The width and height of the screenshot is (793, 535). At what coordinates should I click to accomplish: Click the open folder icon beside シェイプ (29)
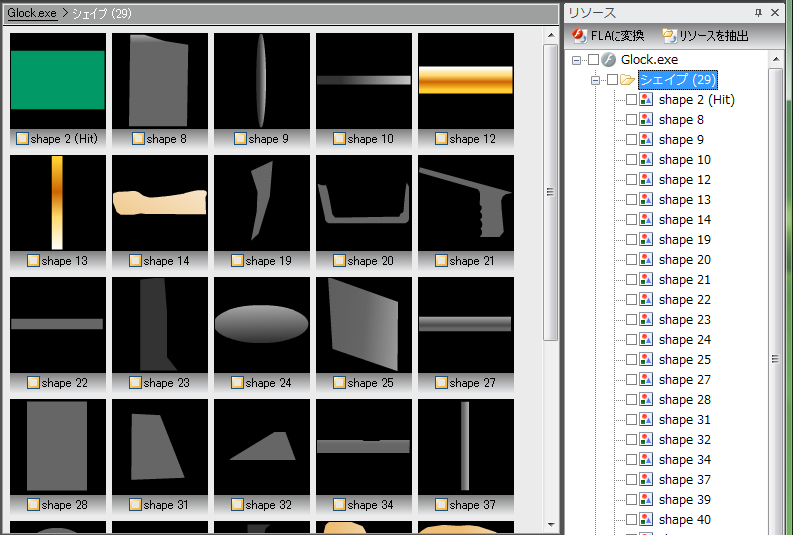628,79
